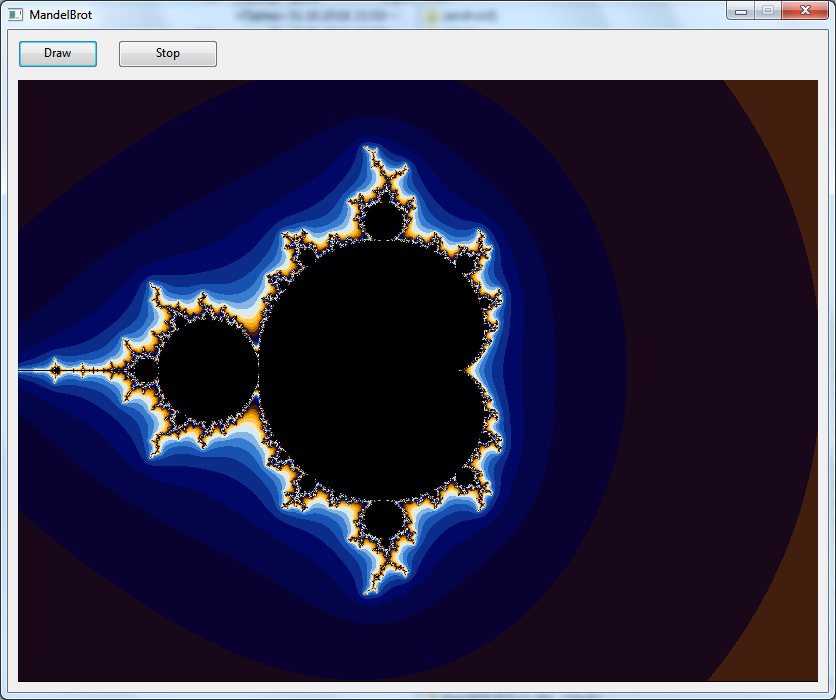Maximize the MandelBrot window
The width and height of the screenshot is (836, 700).
tap(767, 11)
